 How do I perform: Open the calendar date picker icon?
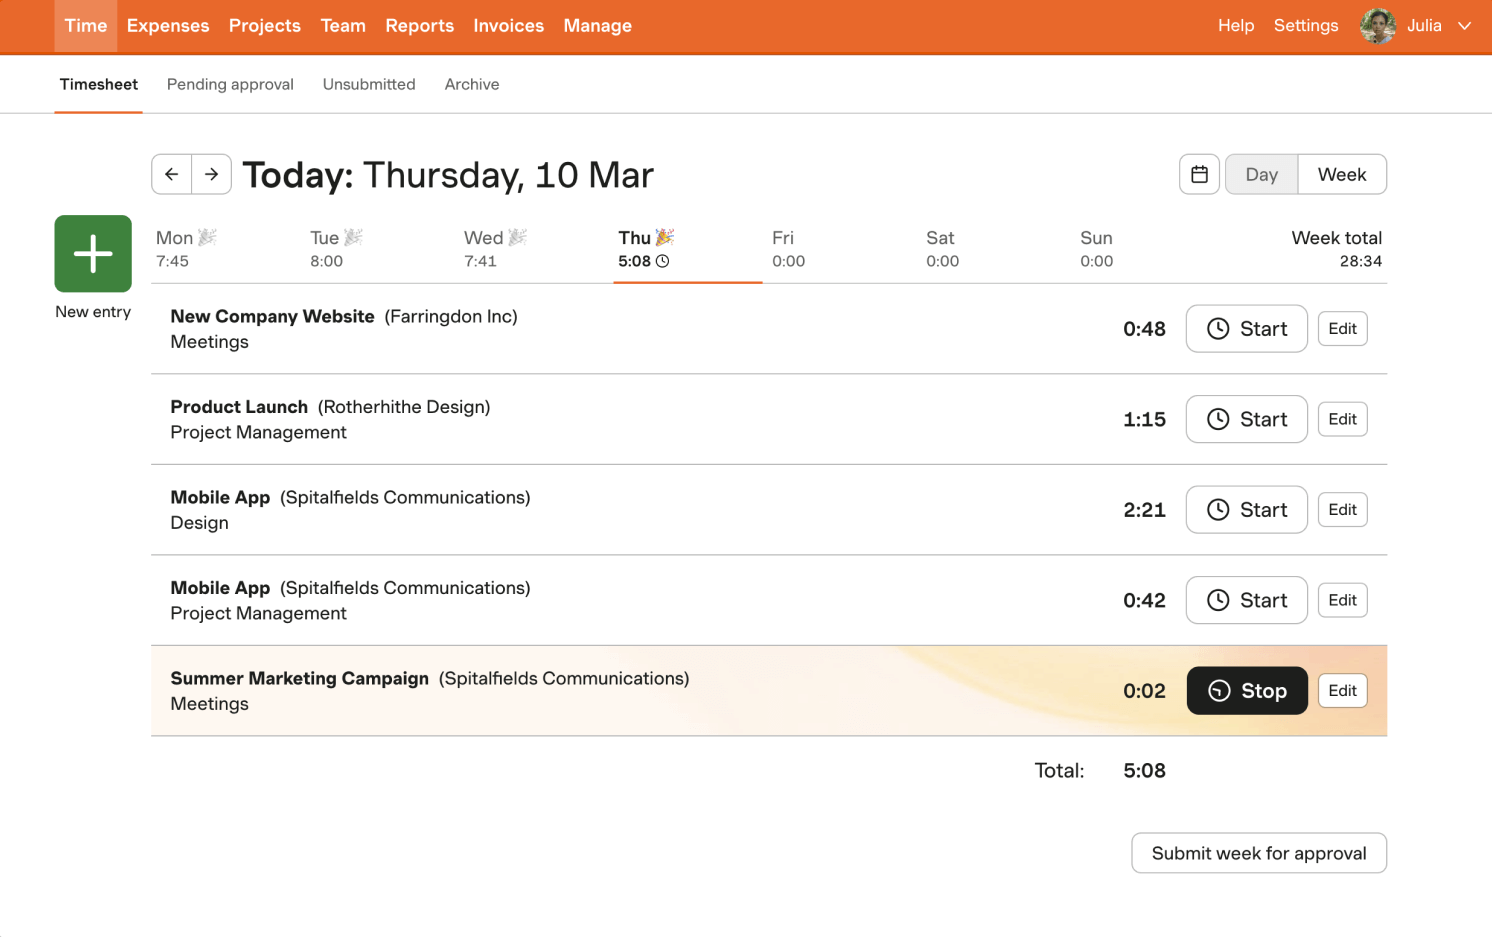(x=1199, y=174)
